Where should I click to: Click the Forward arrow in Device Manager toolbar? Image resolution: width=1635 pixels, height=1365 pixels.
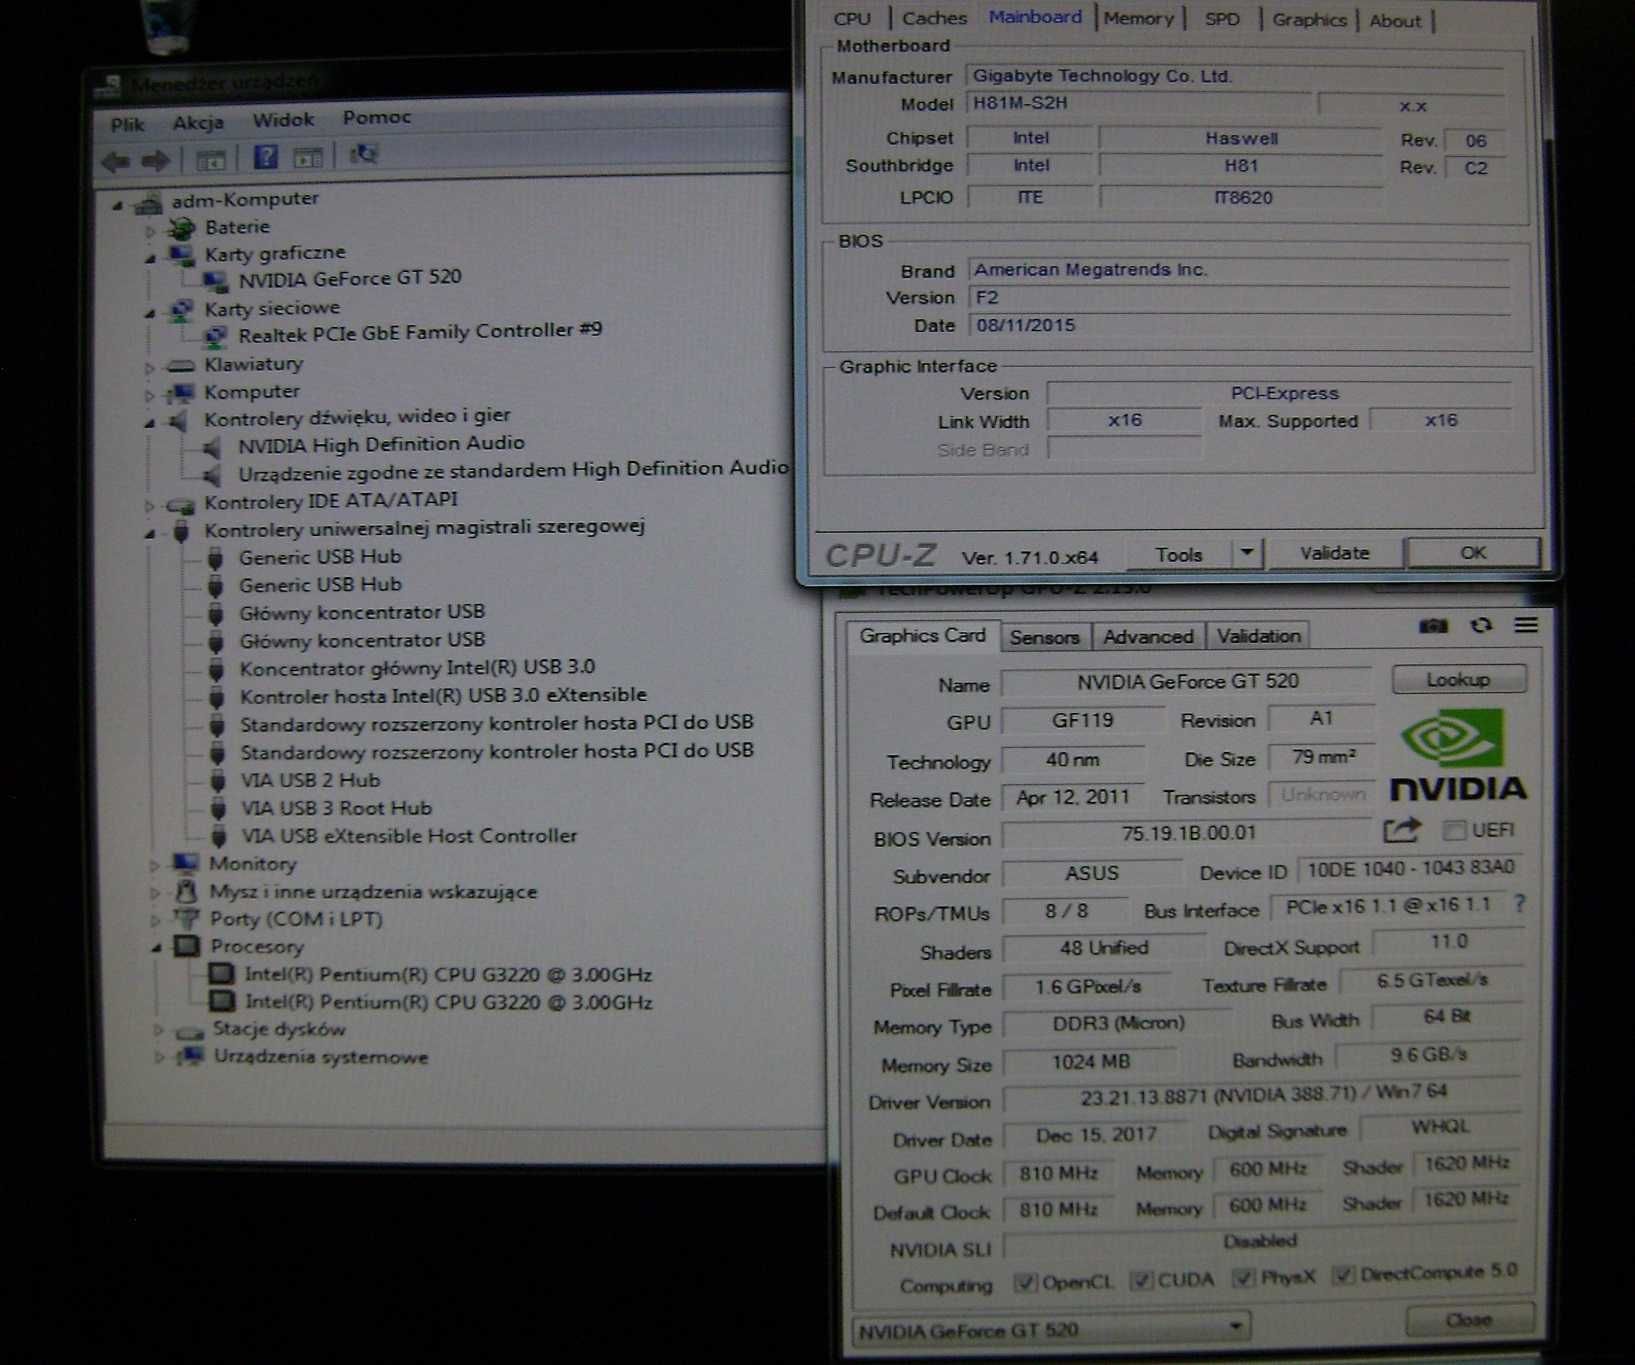pyautogui.click(x=155, y=160)
